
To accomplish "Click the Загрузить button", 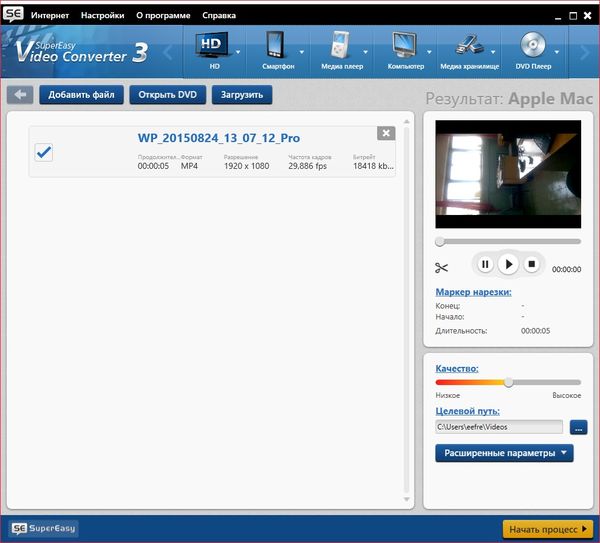I will 242,95.
